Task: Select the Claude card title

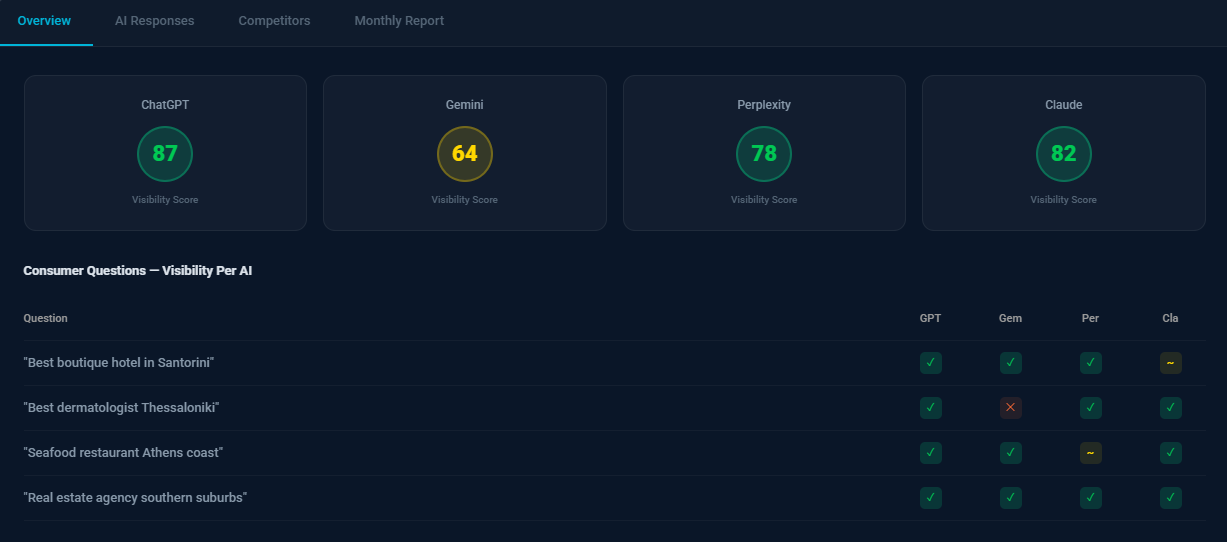Action: pyautogui.click(x=1064, y=105)
